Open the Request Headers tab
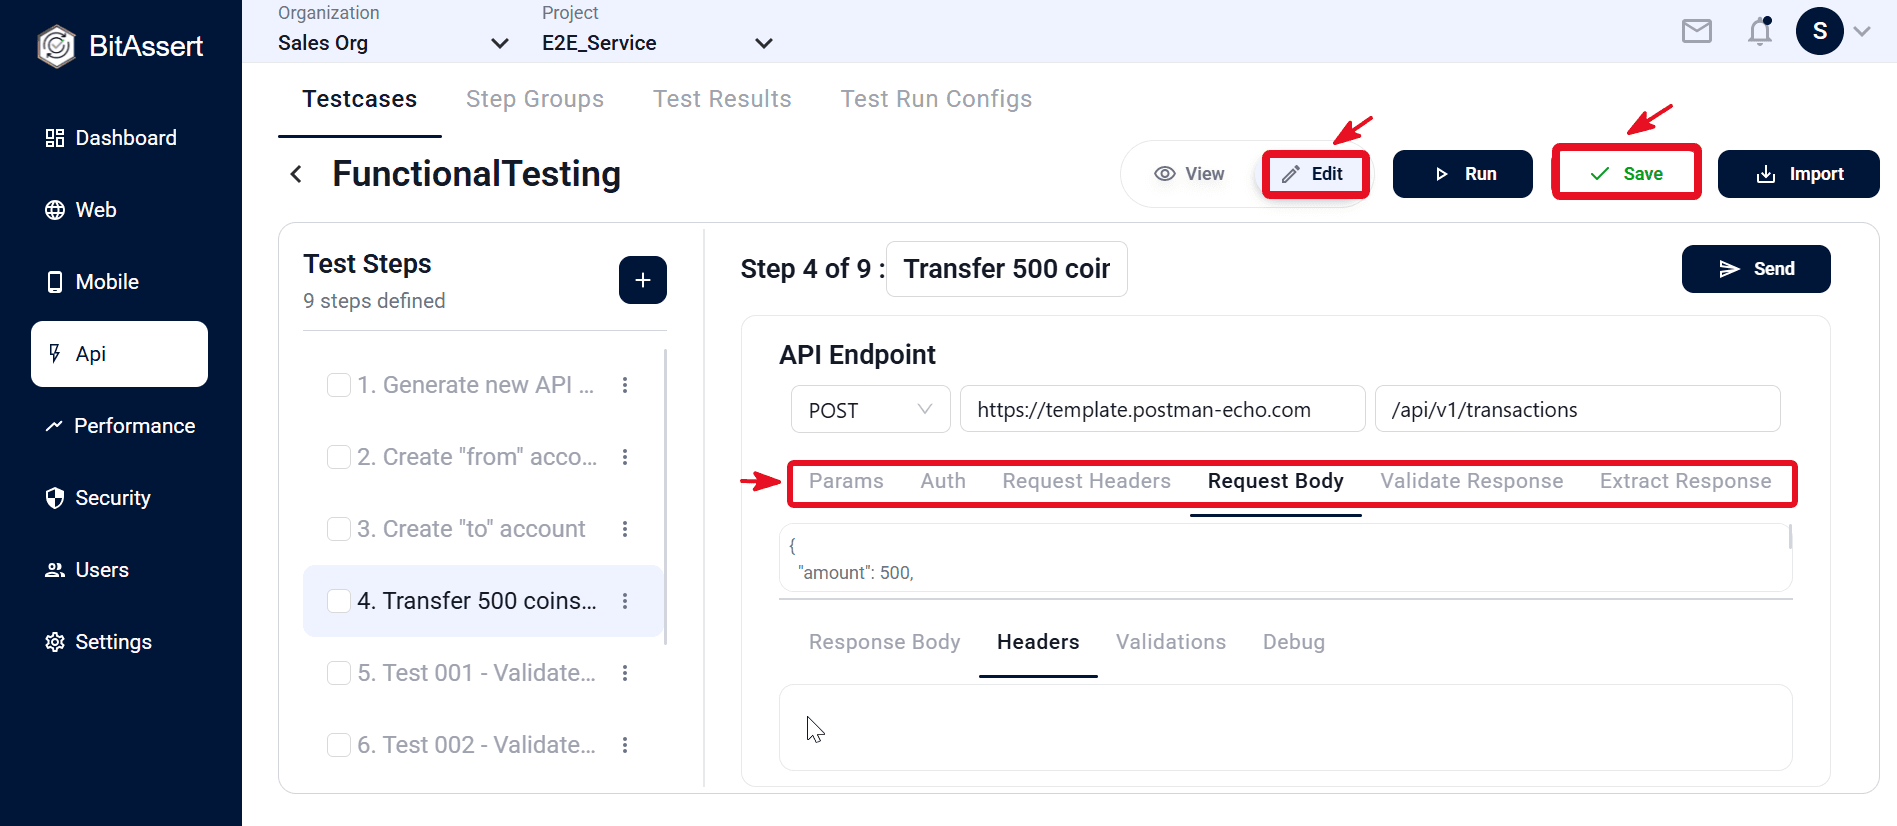The height and width of the screenshot is (826, 1897). tap(1087, 481)
